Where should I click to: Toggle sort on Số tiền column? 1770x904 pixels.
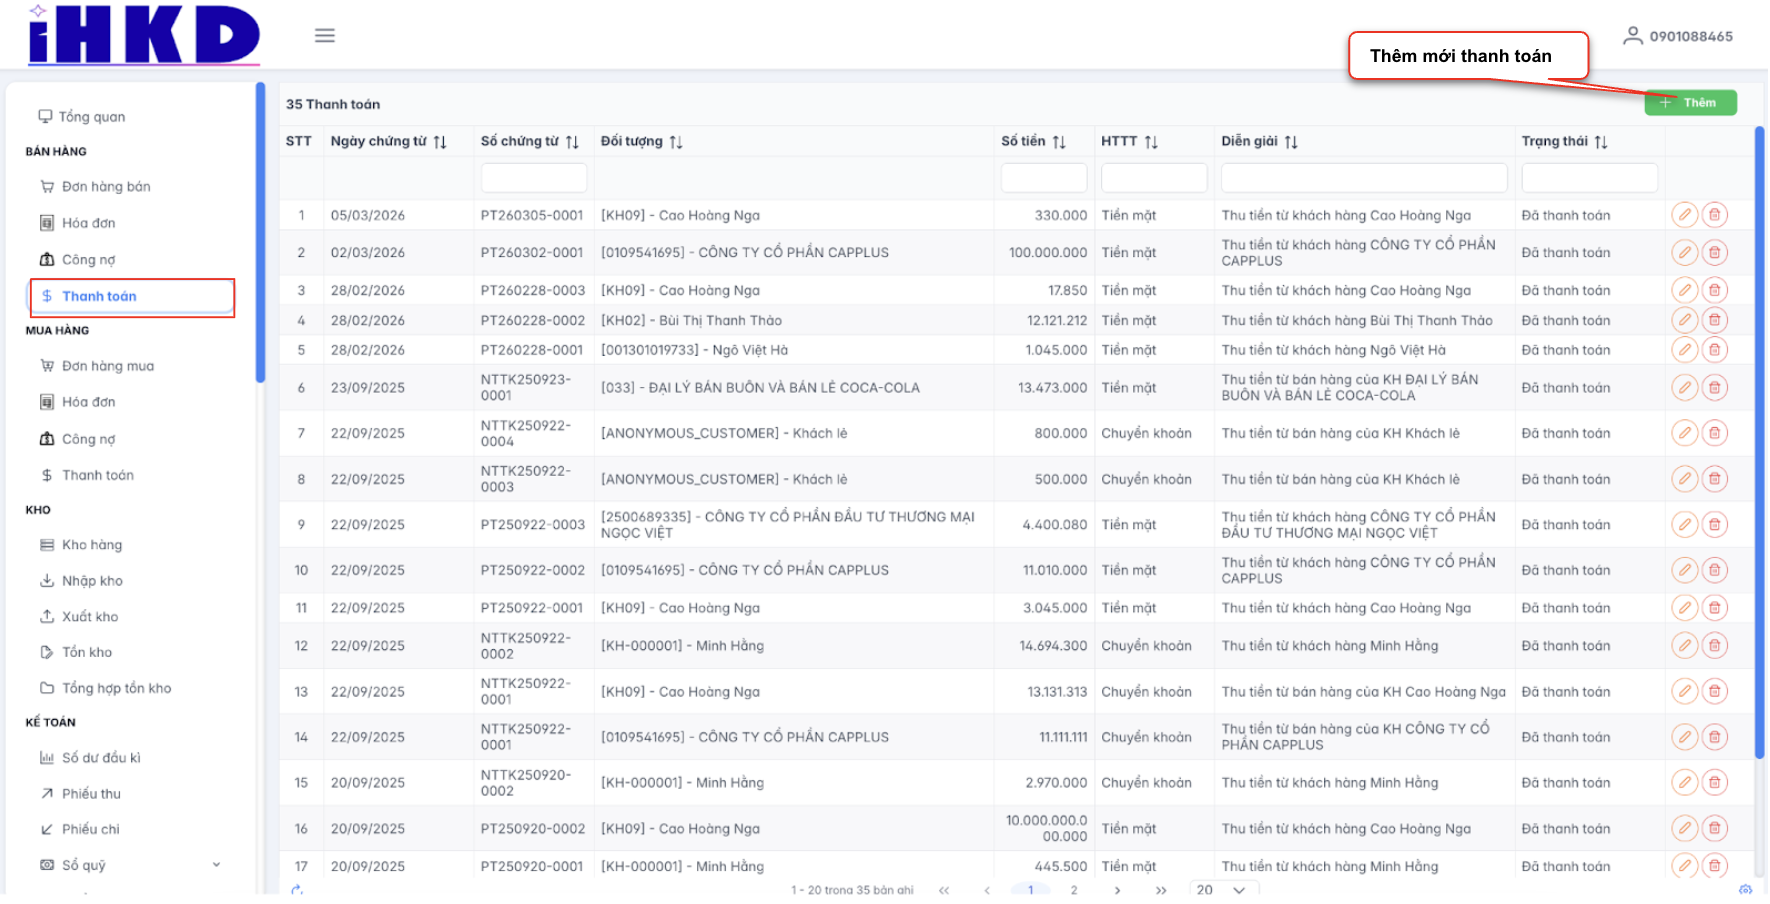(x=1059, y=142)
